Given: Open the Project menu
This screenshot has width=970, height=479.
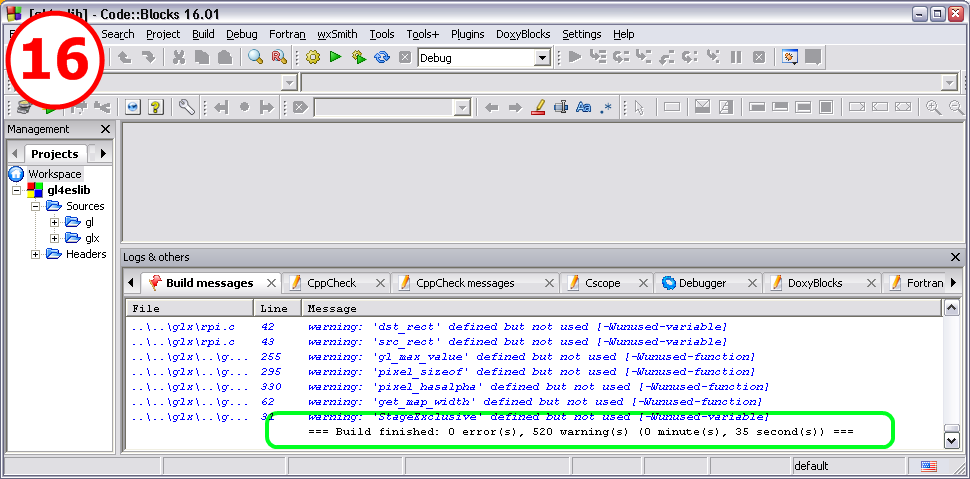Looking at the screenshot, I should (163, 34).
